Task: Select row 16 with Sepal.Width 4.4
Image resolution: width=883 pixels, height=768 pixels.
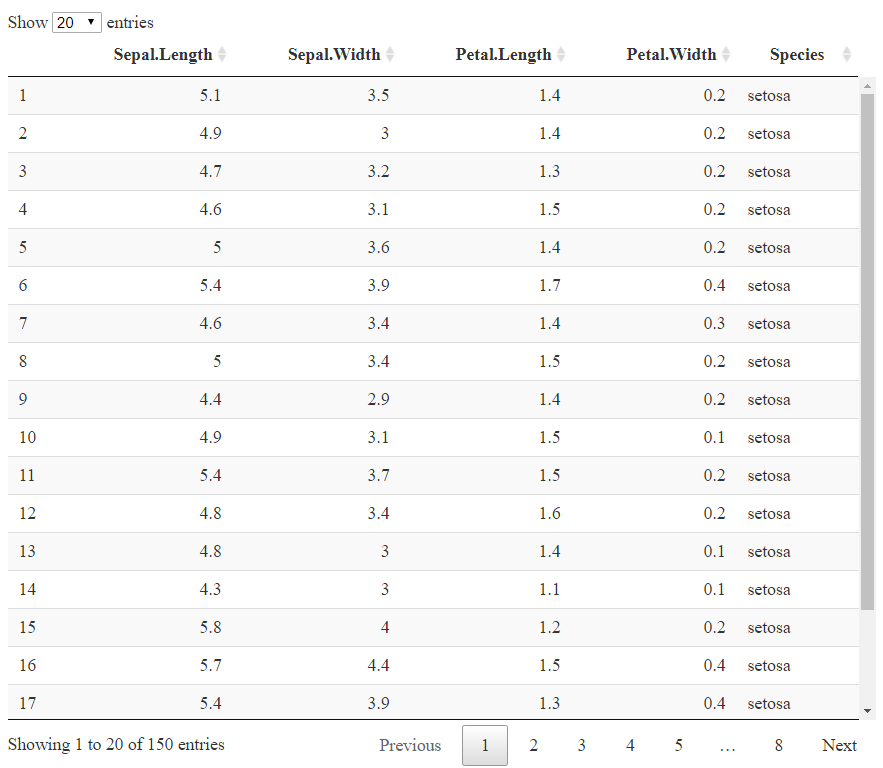Action: (433, 666)
